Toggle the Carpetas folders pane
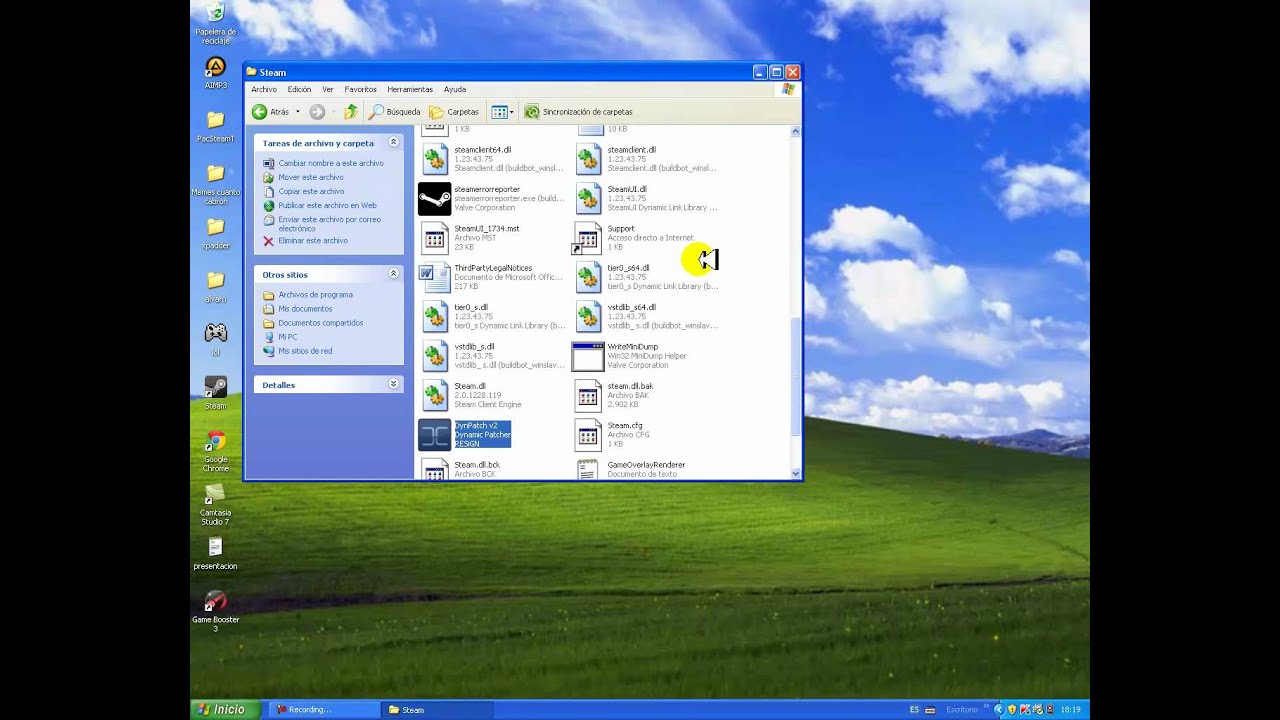1280x720 pixels. 454,112
